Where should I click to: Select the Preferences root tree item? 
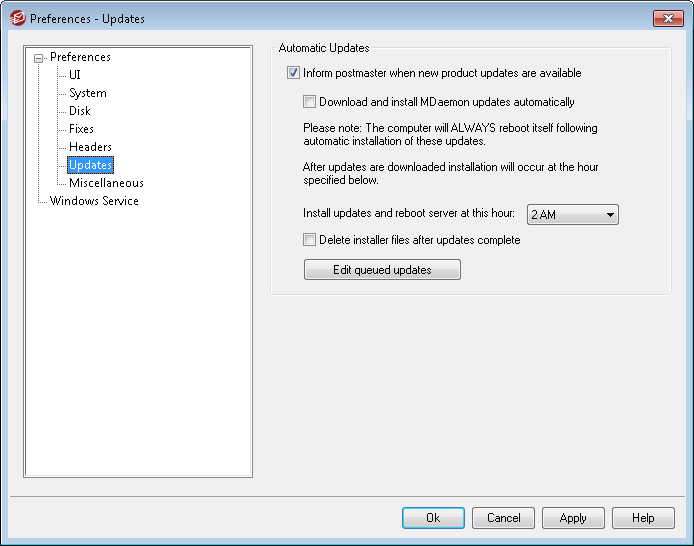80,57
